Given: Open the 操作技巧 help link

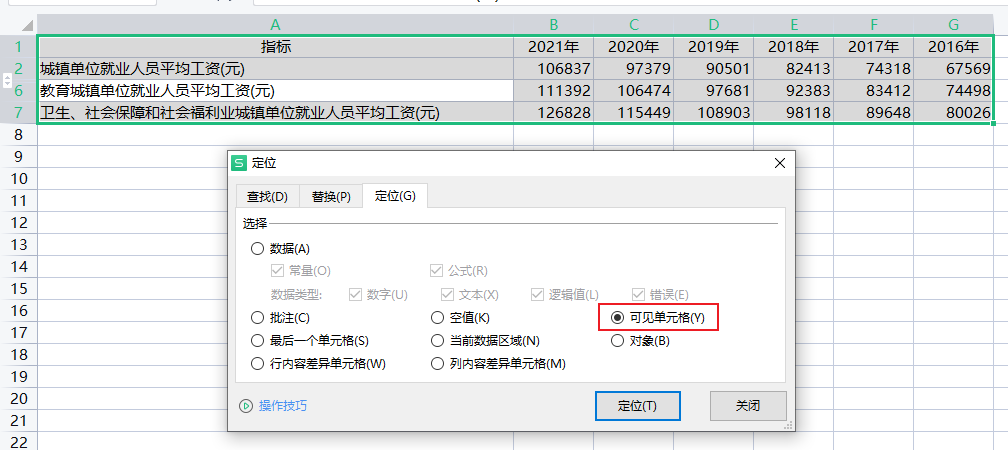Looking at the screenshot, I should coord(283,406).
